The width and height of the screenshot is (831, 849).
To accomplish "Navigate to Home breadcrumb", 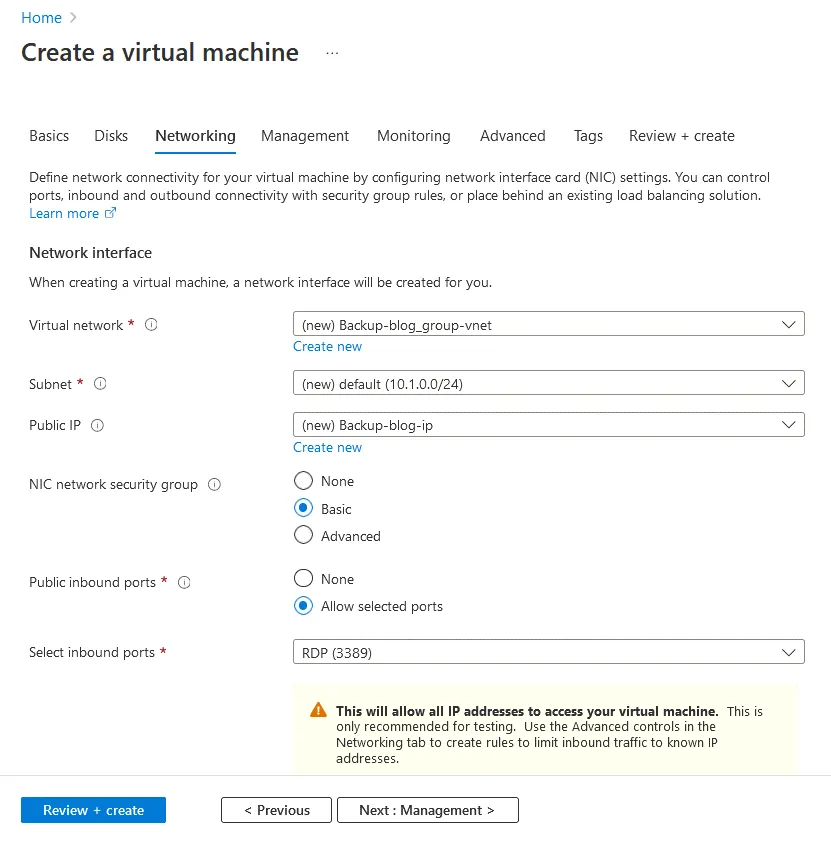I will click(41, 18).
